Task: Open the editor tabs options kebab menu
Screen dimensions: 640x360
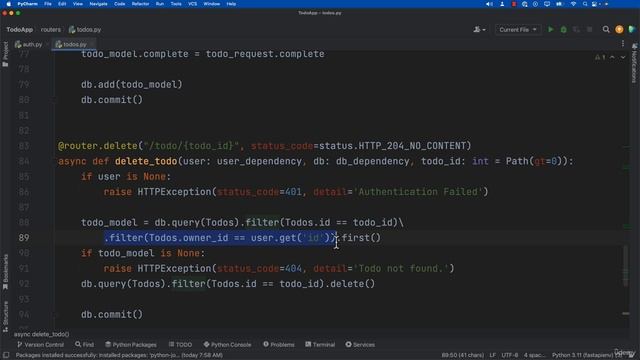Action: 623,44
